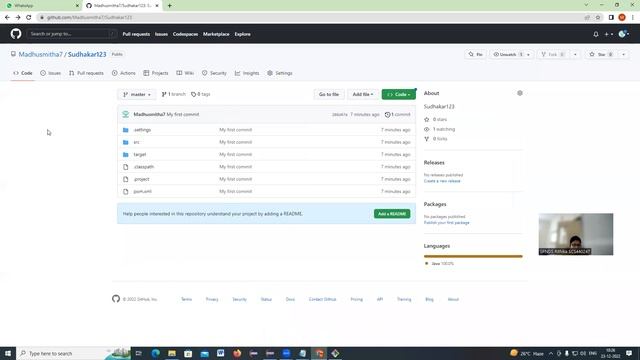Image resolution: width=640 pixels, height=360 pixels.
Task: Click the Java 100.0% language entry
Action: point(440,264)
